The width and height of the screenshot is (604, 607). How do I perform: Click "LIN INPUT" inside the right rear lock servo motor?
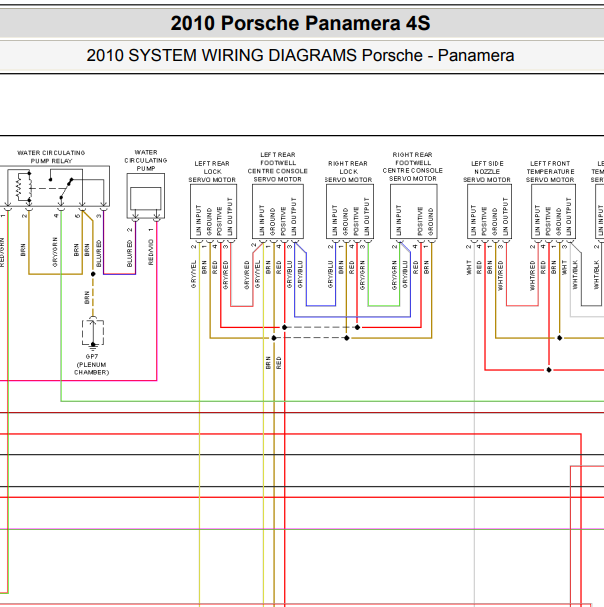click(335, 220)
